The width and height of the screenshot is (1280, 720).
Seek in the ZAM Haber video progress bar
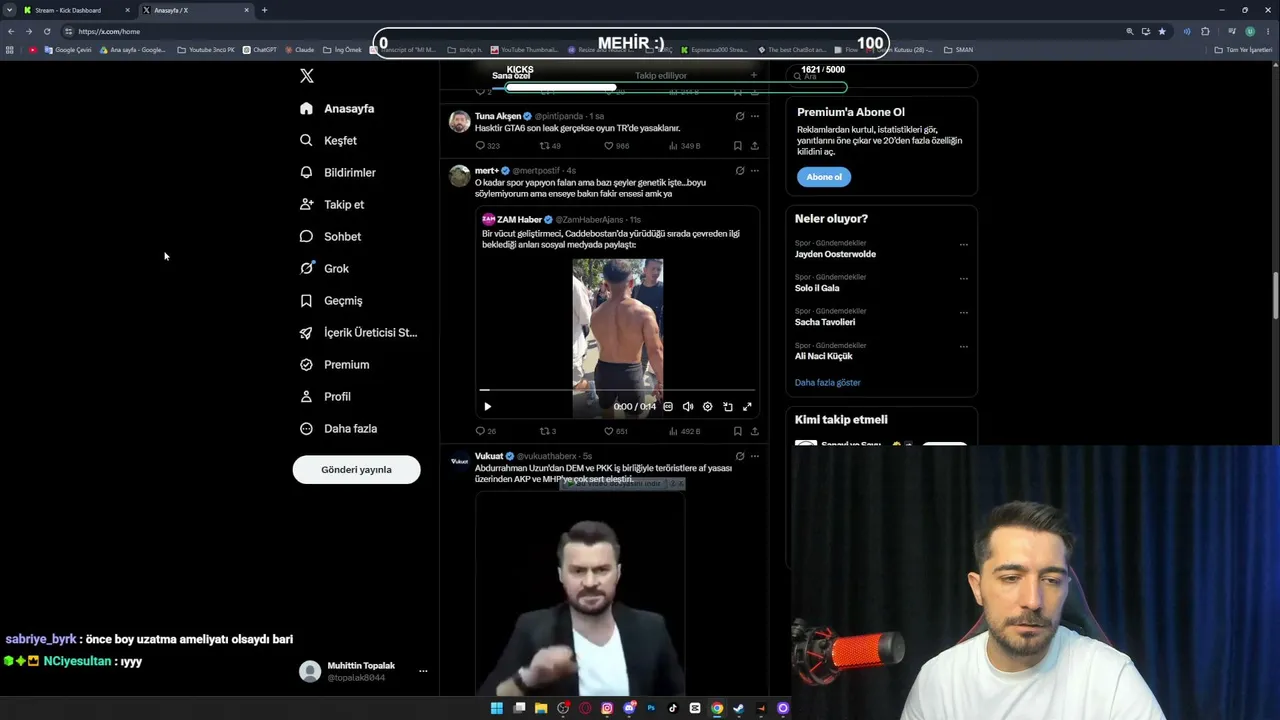click(617, 390)
